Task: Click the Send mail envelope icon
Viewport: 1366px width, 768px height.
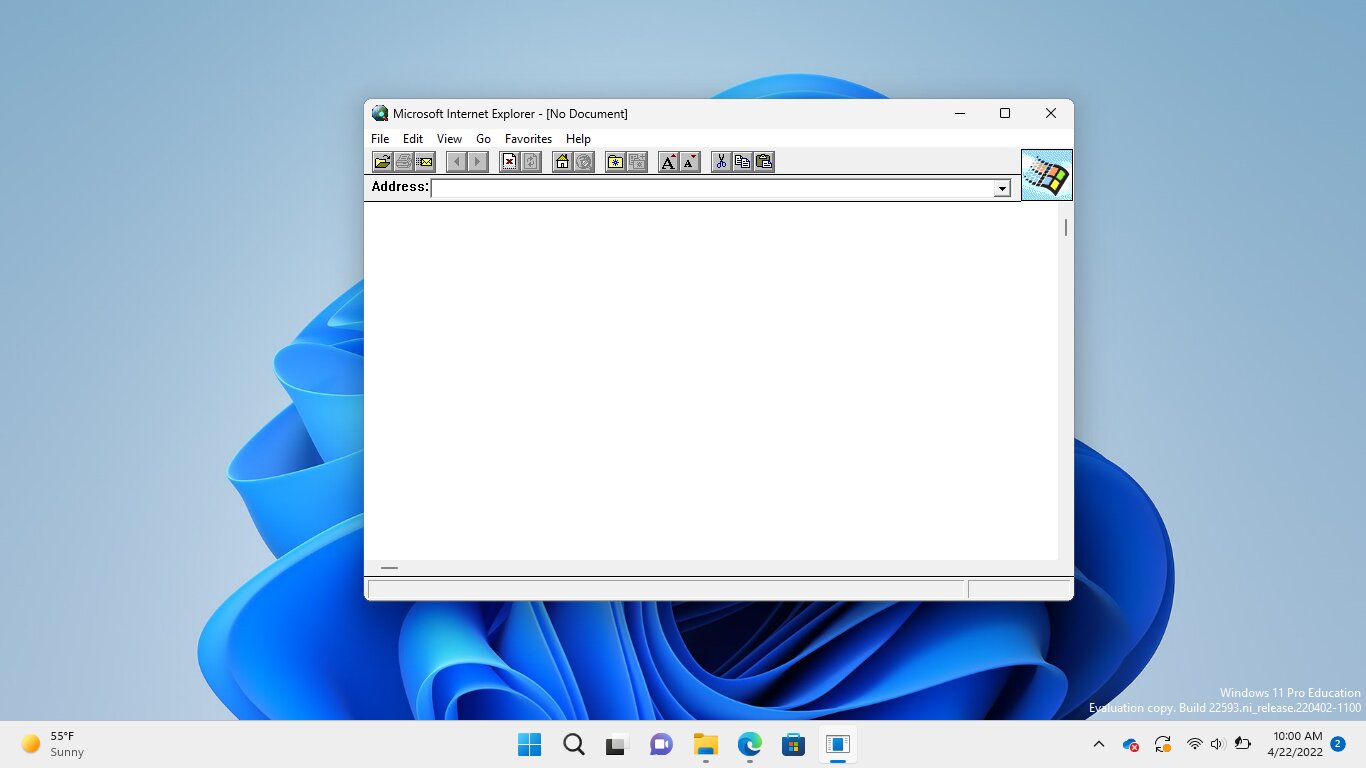Action: click(x=425, y=162)
